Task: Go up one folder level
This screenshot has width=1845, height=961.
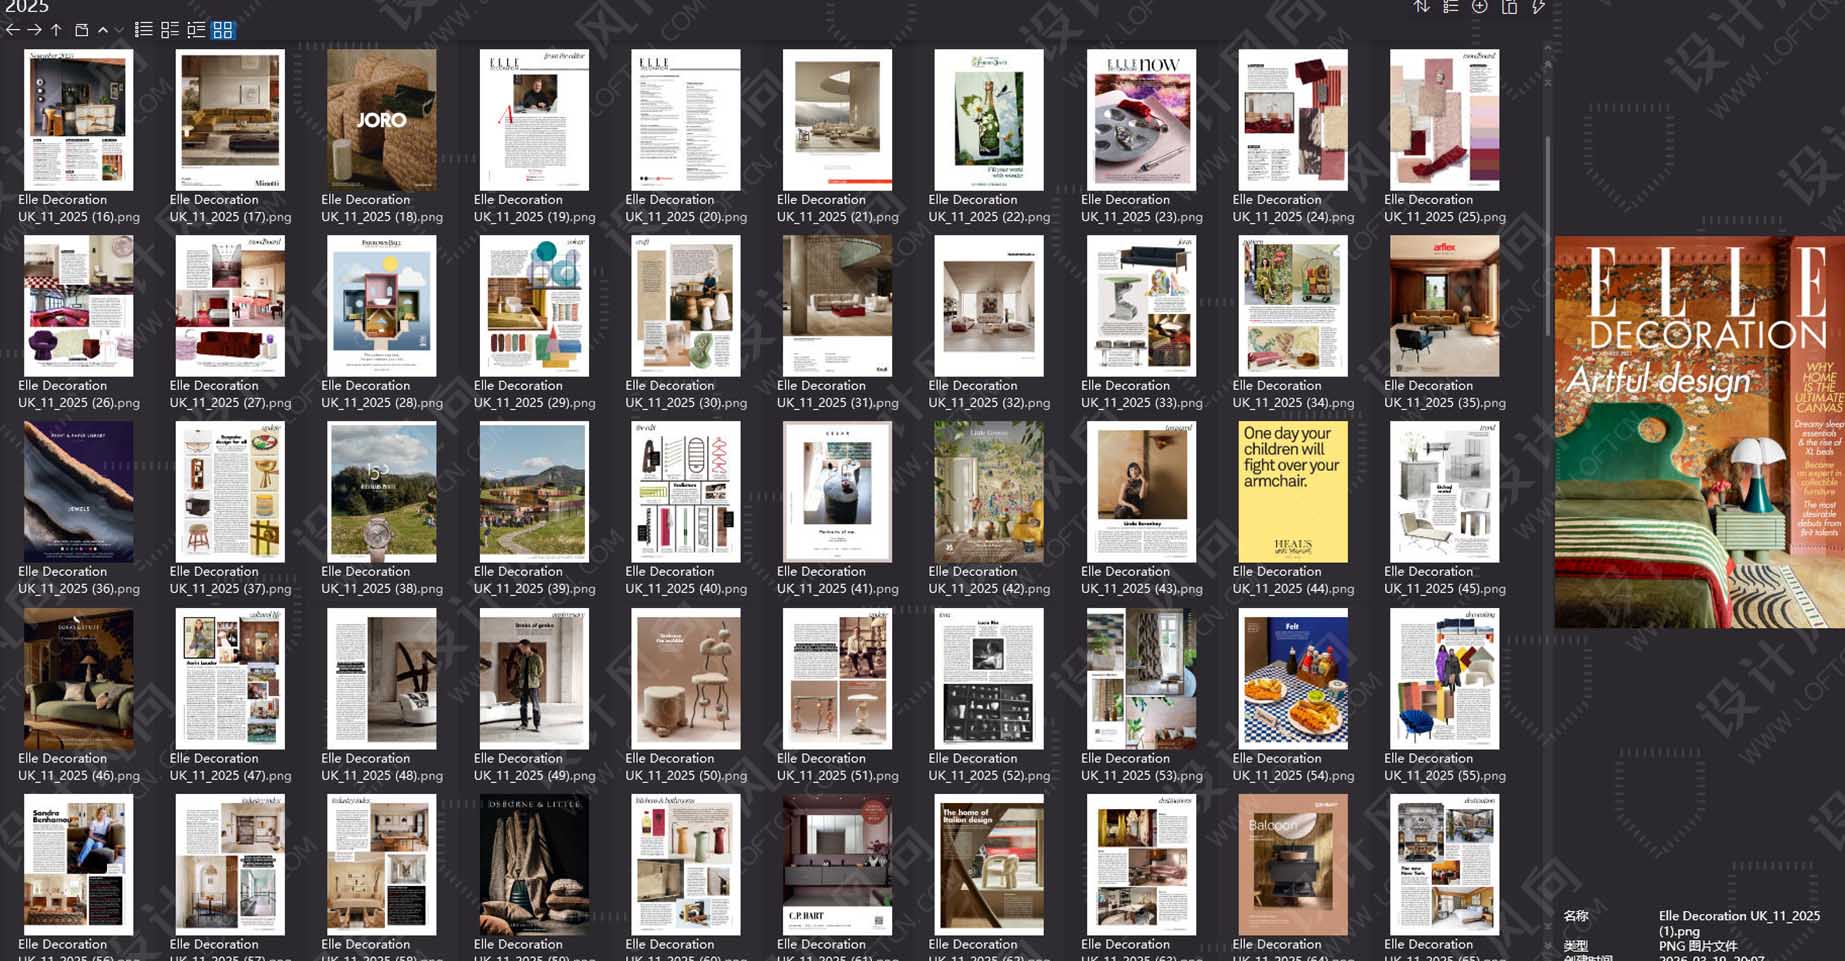Action: 56,30
